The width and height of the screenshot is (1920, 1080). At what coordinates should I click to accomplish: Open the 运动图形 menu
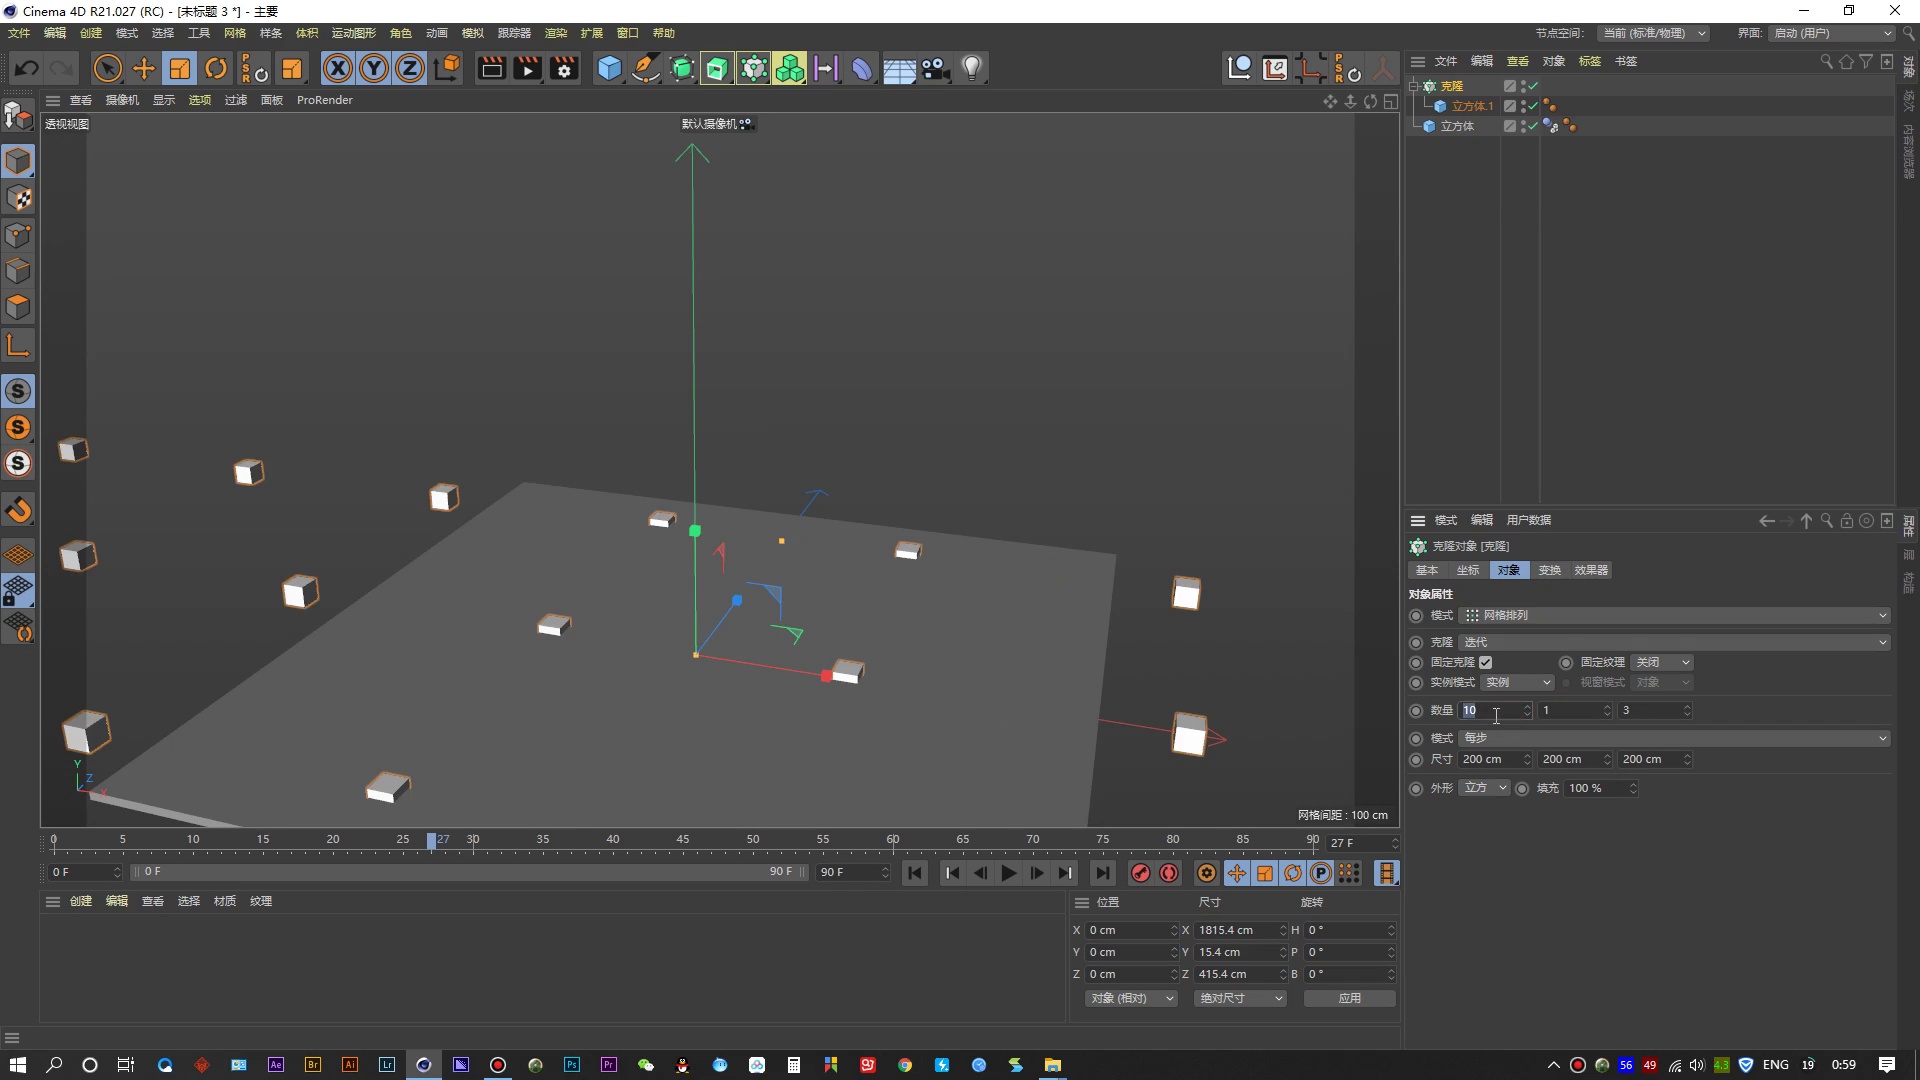(x=353, y=33)
